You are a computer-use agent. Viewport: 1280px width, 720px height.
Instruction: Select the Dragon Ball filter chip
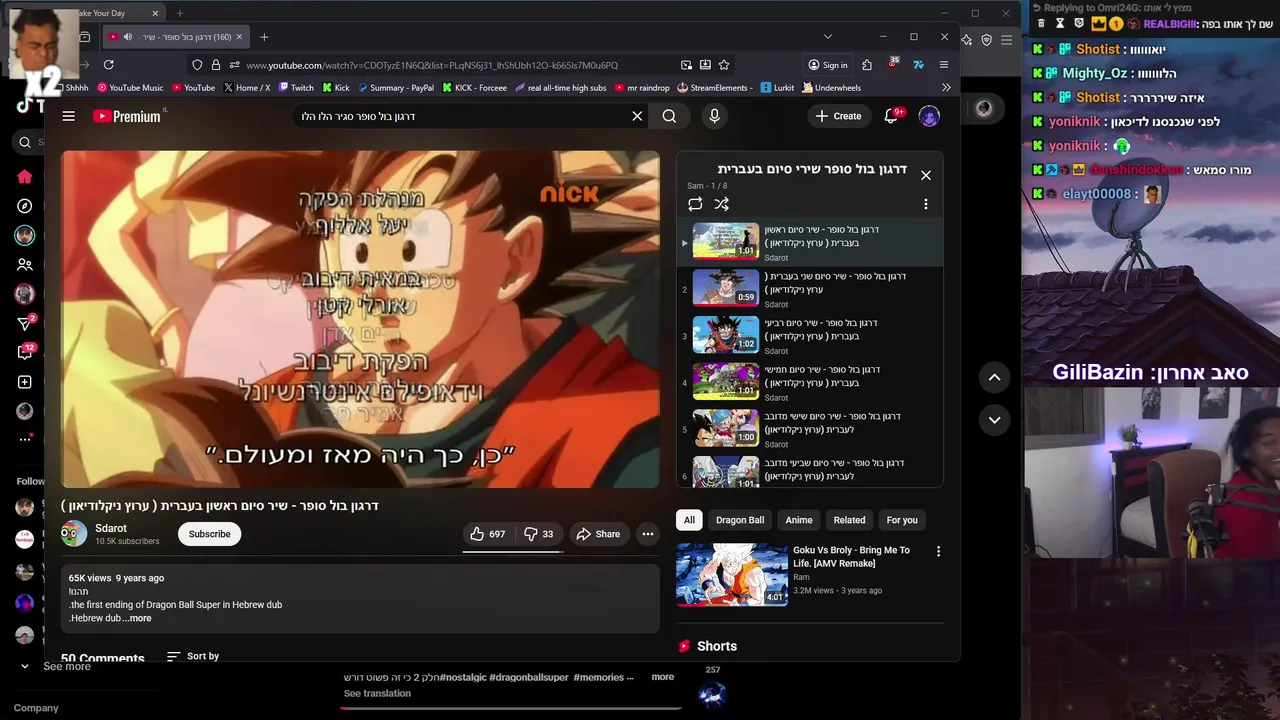(x=740, y=520)
